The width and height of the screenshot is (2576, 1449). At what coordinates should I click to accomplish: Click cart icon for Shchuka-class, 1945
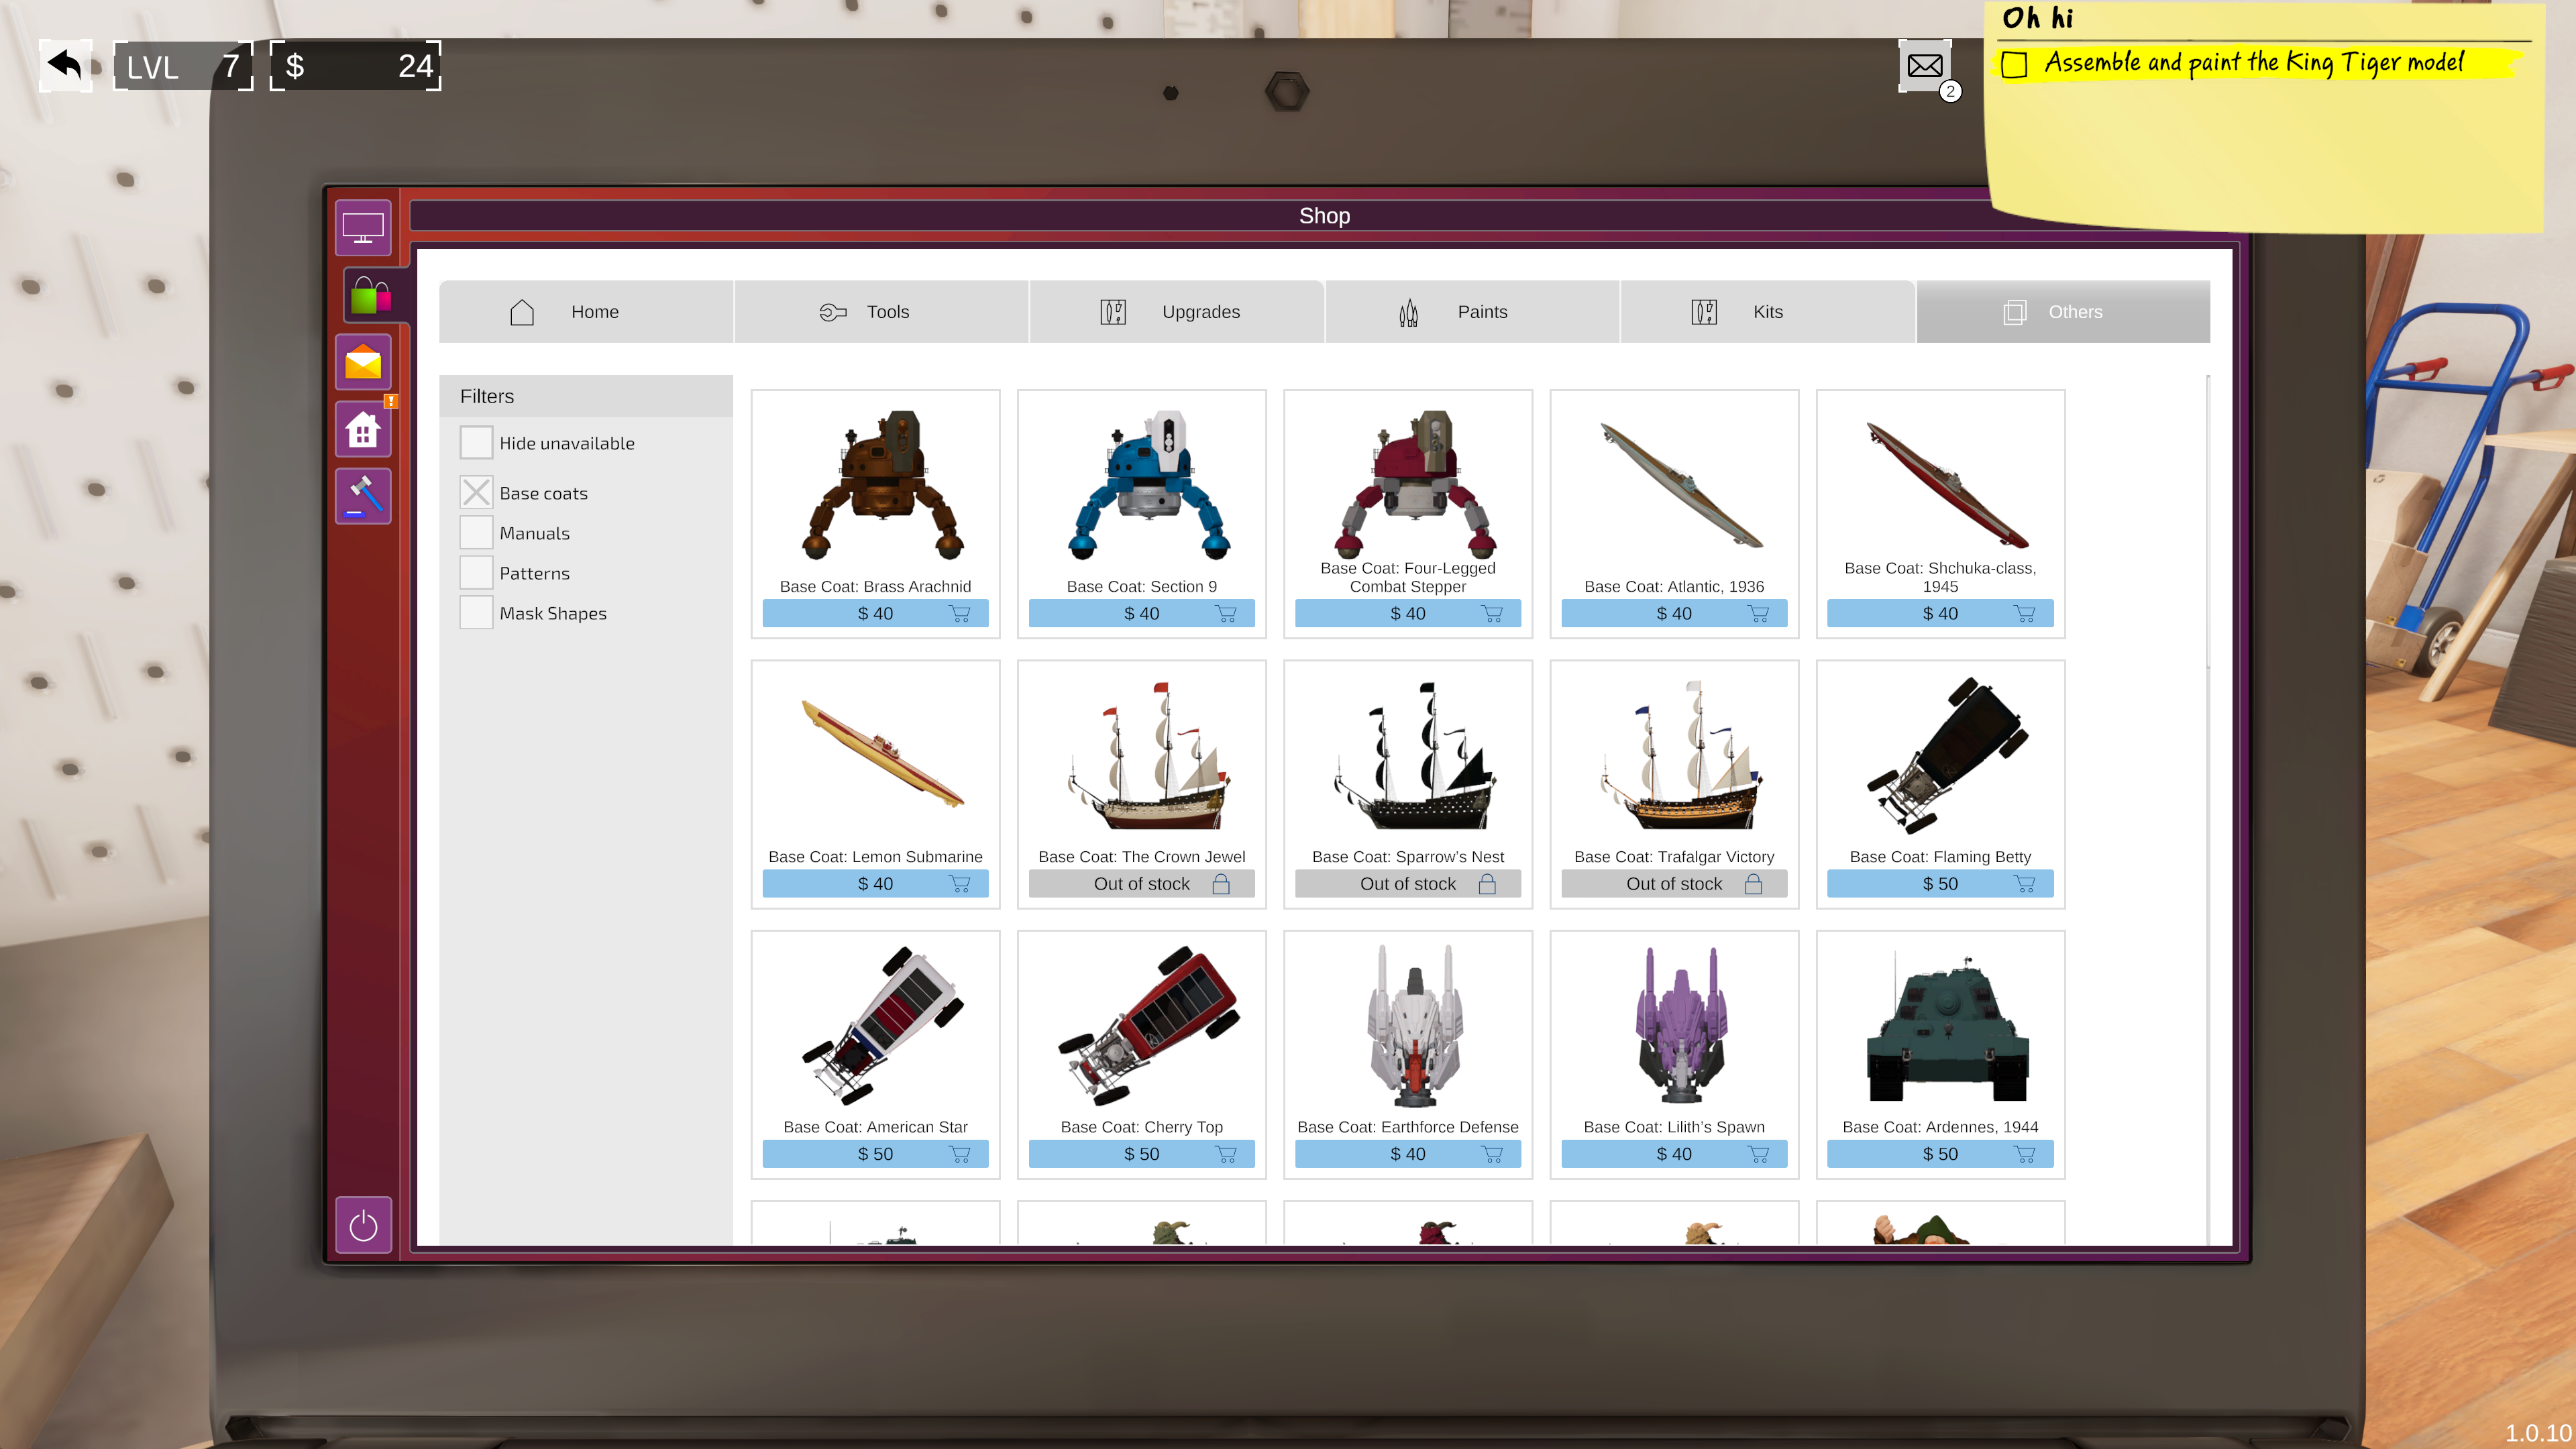(2024, 614)
